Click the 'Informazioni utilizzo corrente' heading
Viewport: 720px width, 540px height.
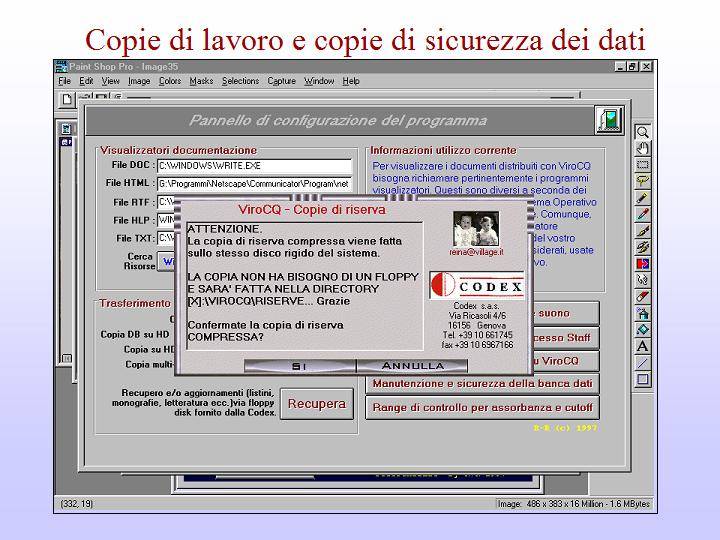click(x=443, y=150)
